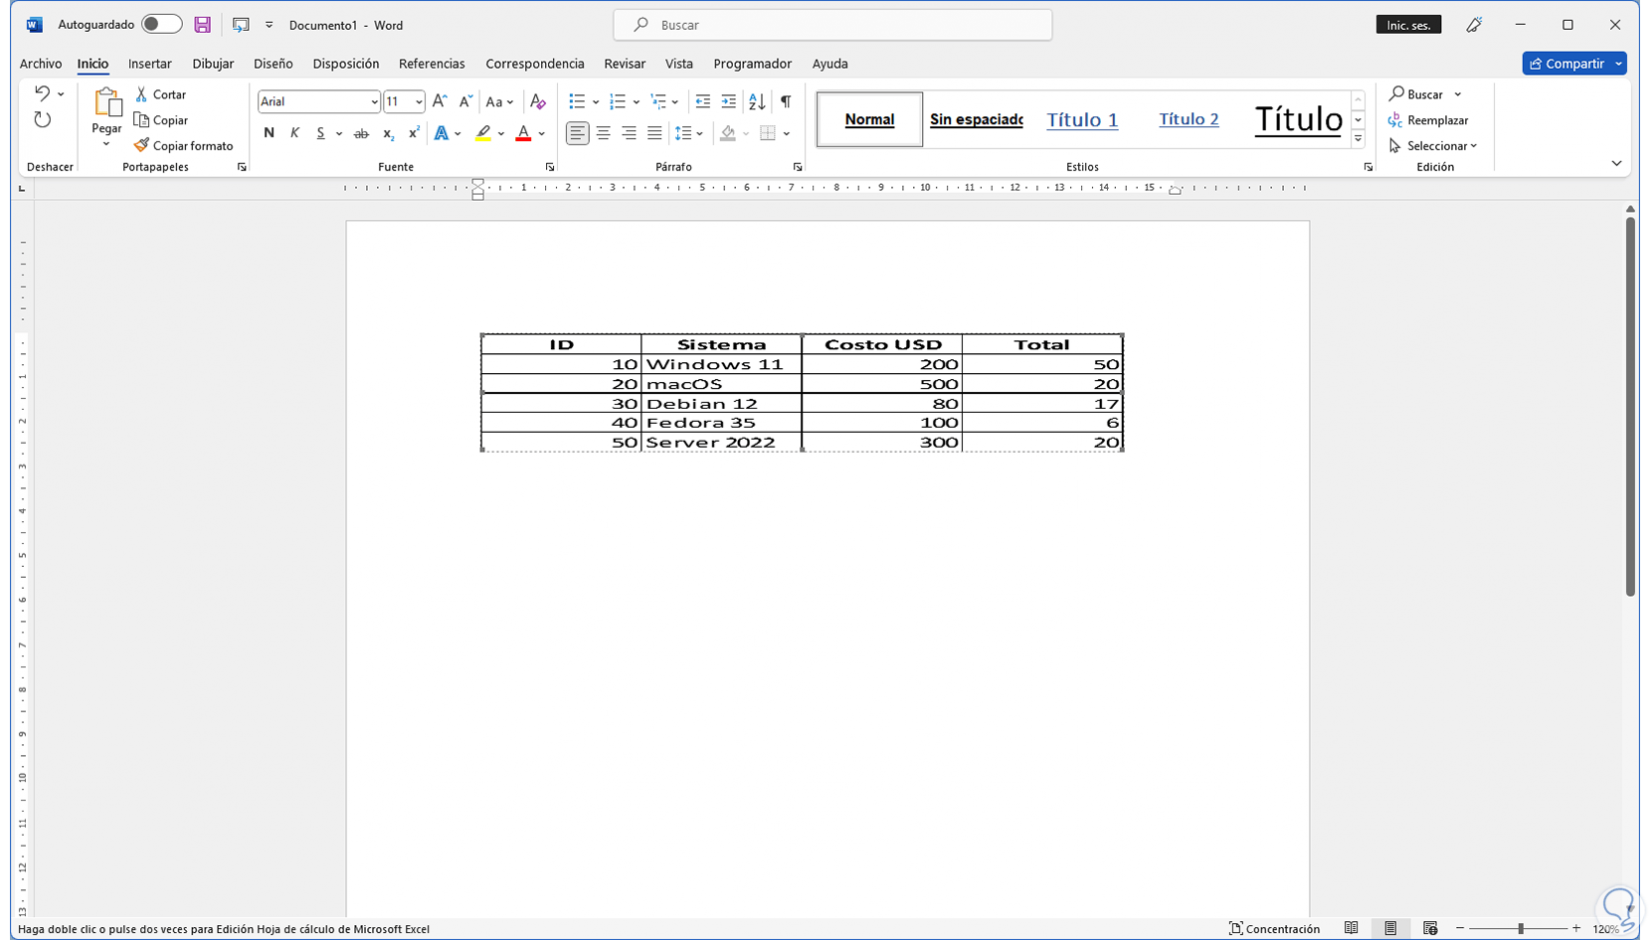Image resolution: width=1650 pixels, height=940 pixels.
Task: Clear all formatting icon
Action: (x=538, y=101)
